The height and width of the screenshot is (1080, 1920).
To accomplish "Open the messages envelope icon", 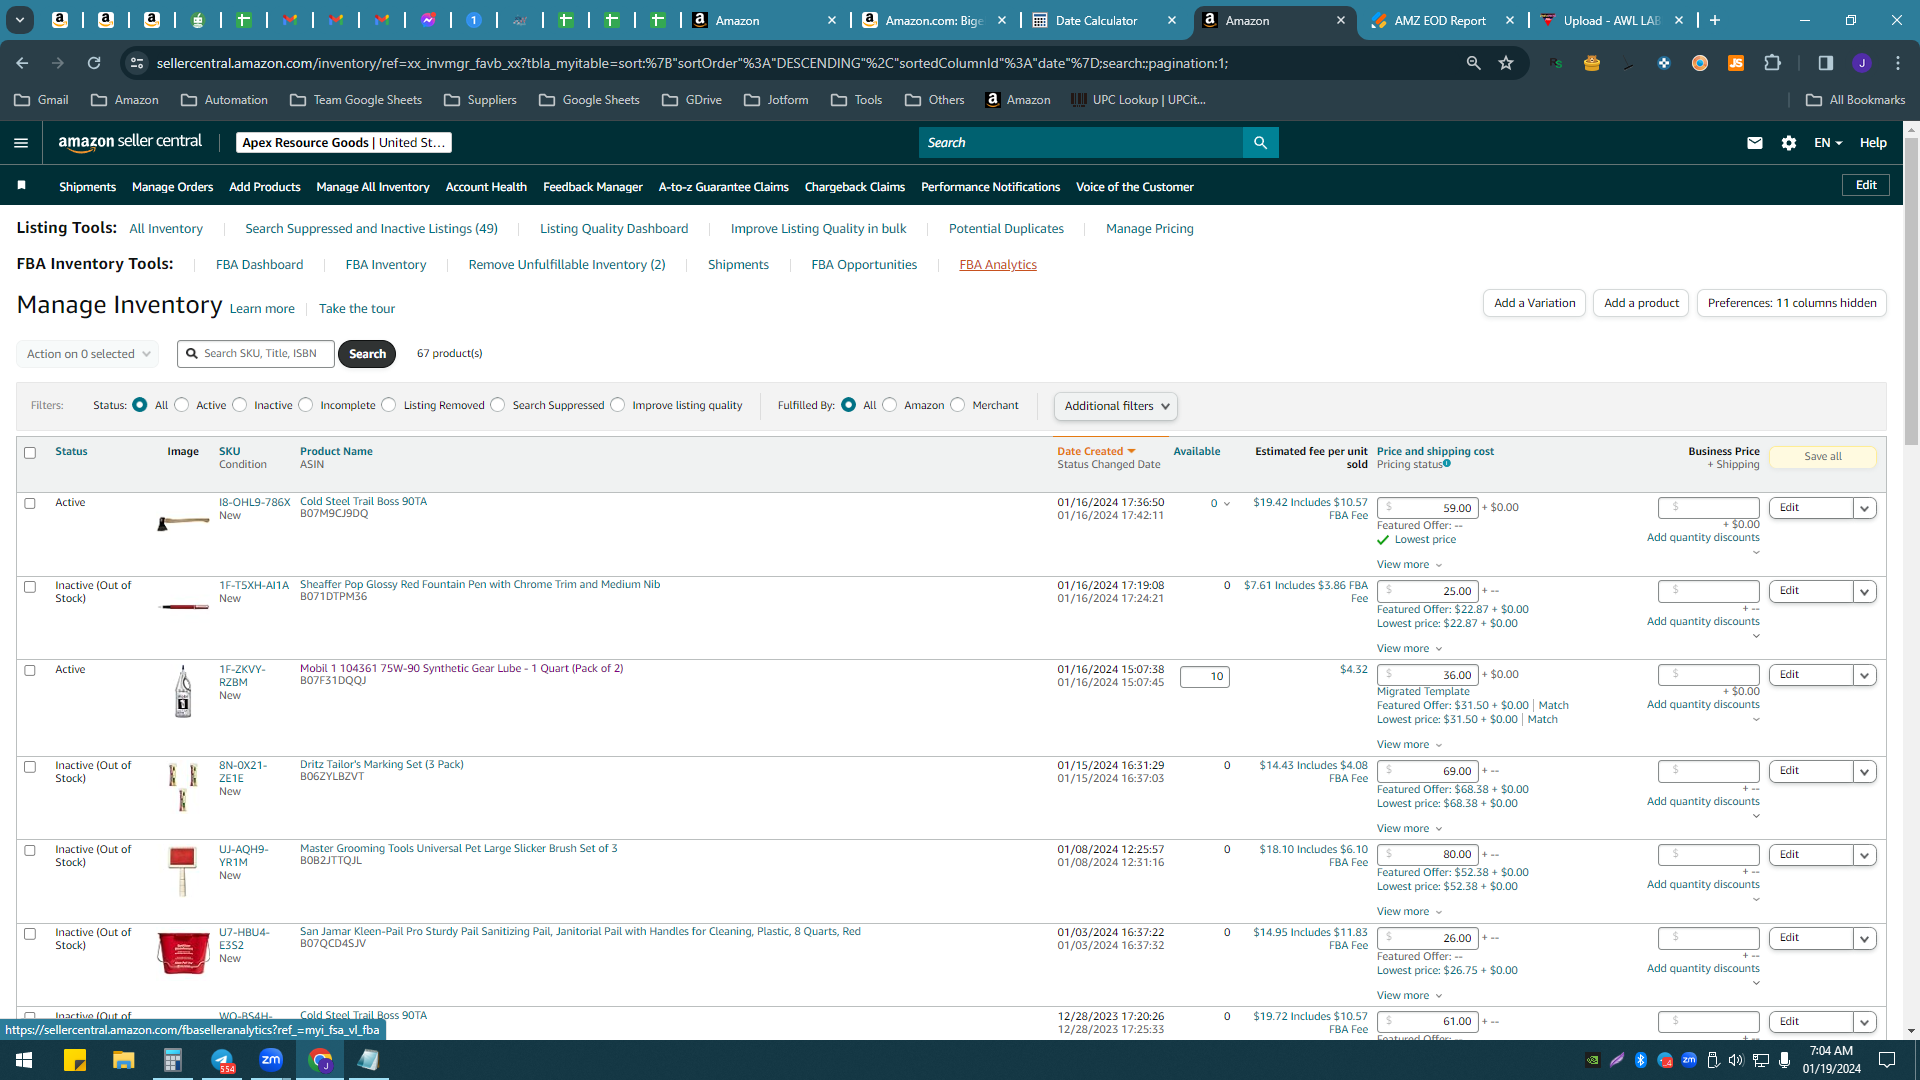I will pos(1754,143).
